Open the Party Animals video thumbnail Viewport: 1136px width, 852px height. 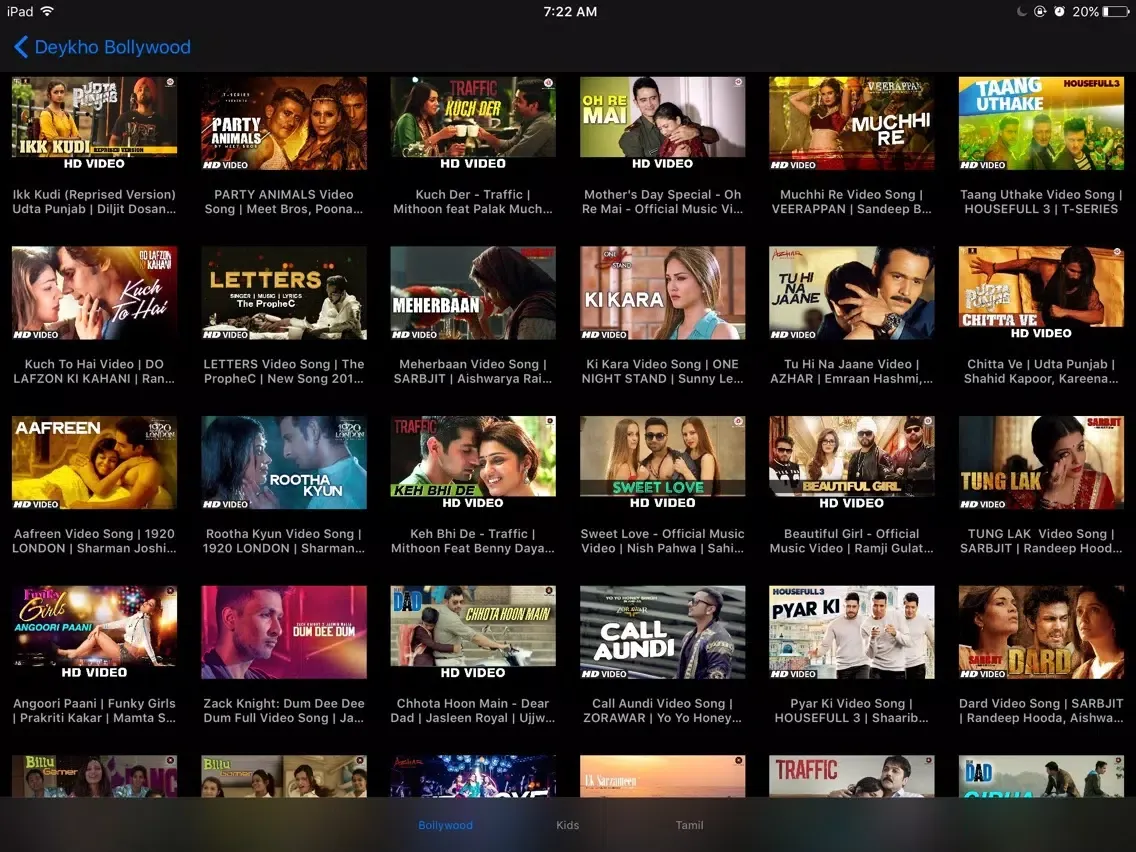pos(284,123)
